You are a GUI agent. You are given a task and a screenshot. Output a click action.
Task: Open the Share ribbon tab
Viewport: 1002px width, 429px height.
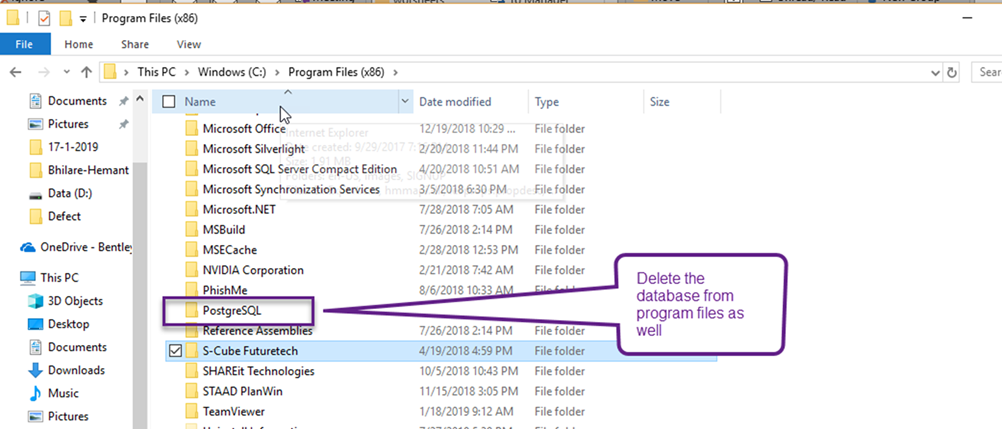tap(135, 44)
